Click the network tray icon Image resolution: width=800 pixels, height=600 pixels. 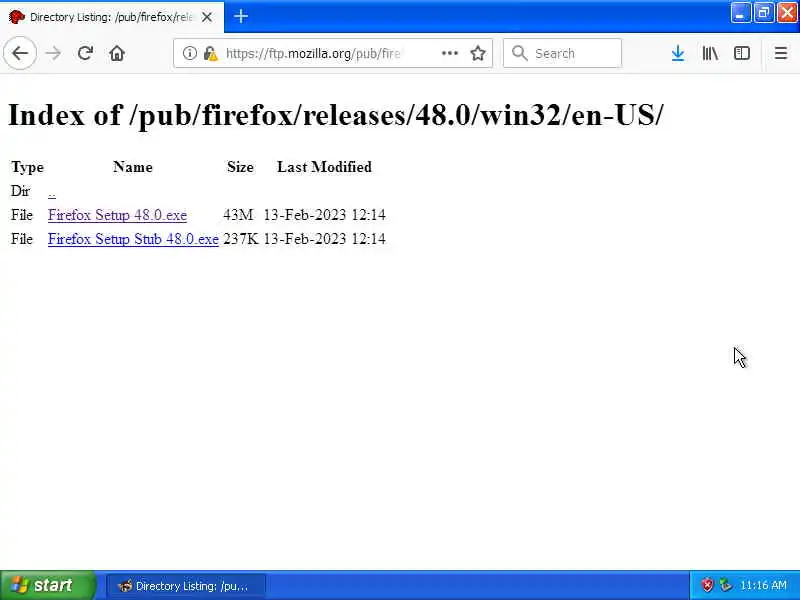(725, 585)
